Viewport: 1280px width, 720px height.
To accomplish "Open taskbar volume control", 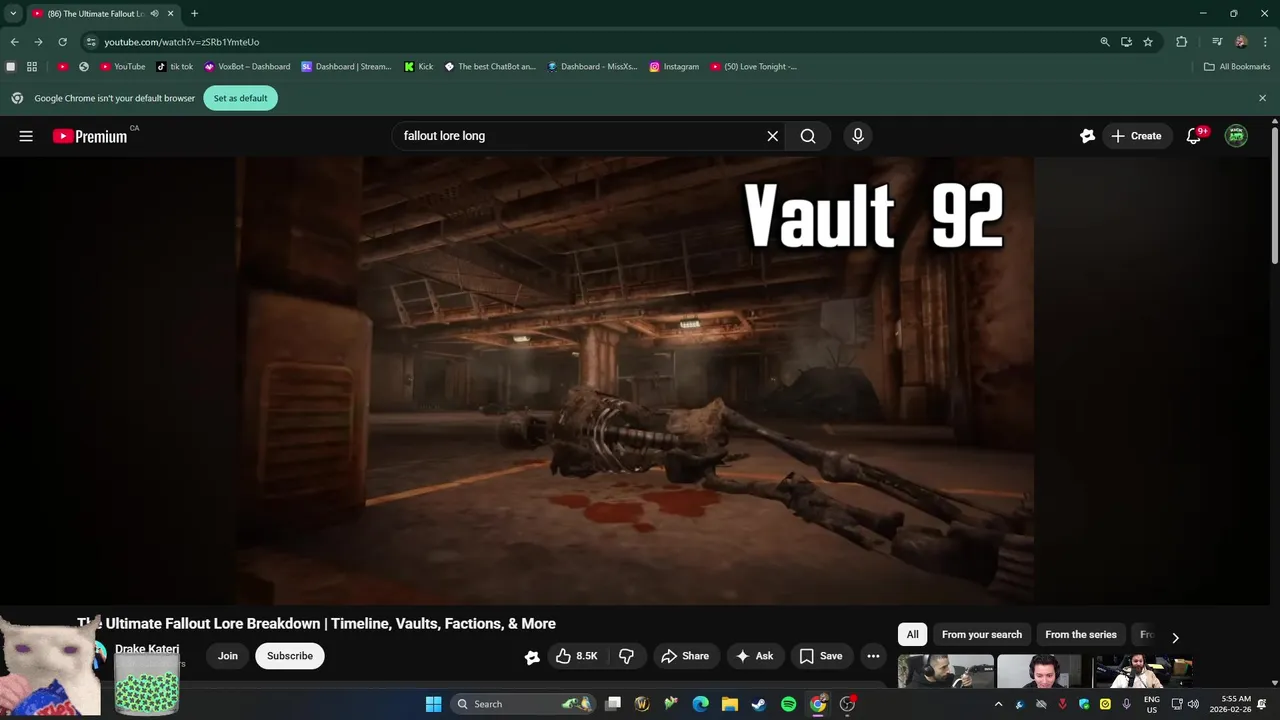I will [x=1193, y=704].
